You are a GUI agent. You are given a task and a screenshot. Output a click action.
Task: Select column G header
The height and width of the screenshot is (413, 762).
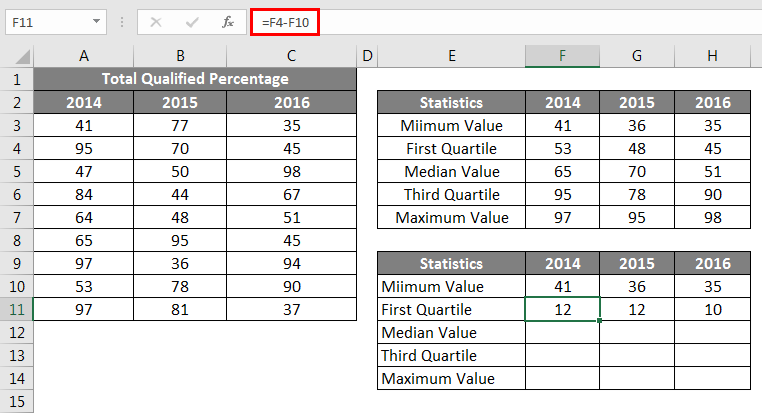click(637, 56)
